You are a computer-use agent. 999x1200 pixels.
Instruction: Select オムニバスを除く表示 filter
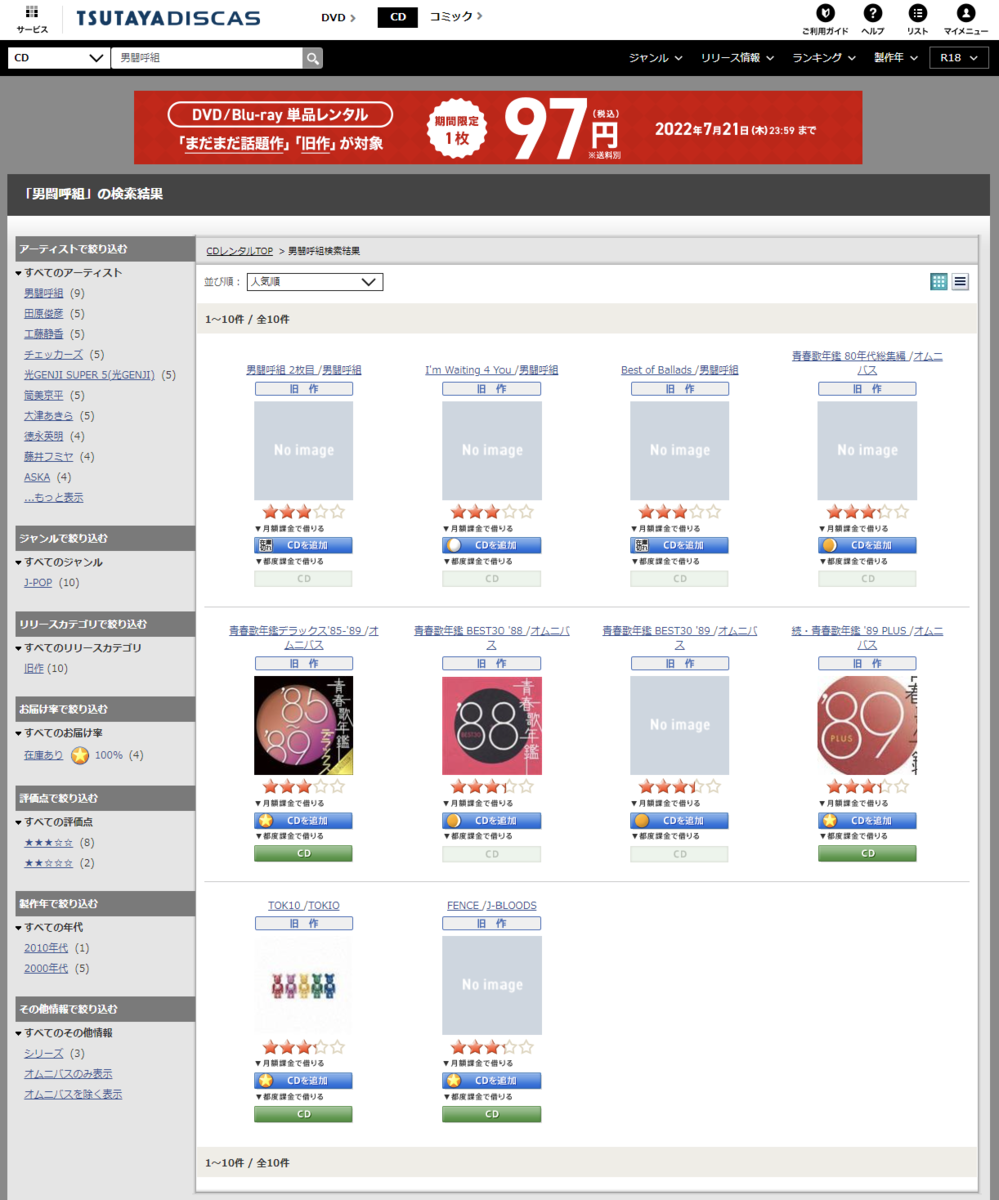73,1094
